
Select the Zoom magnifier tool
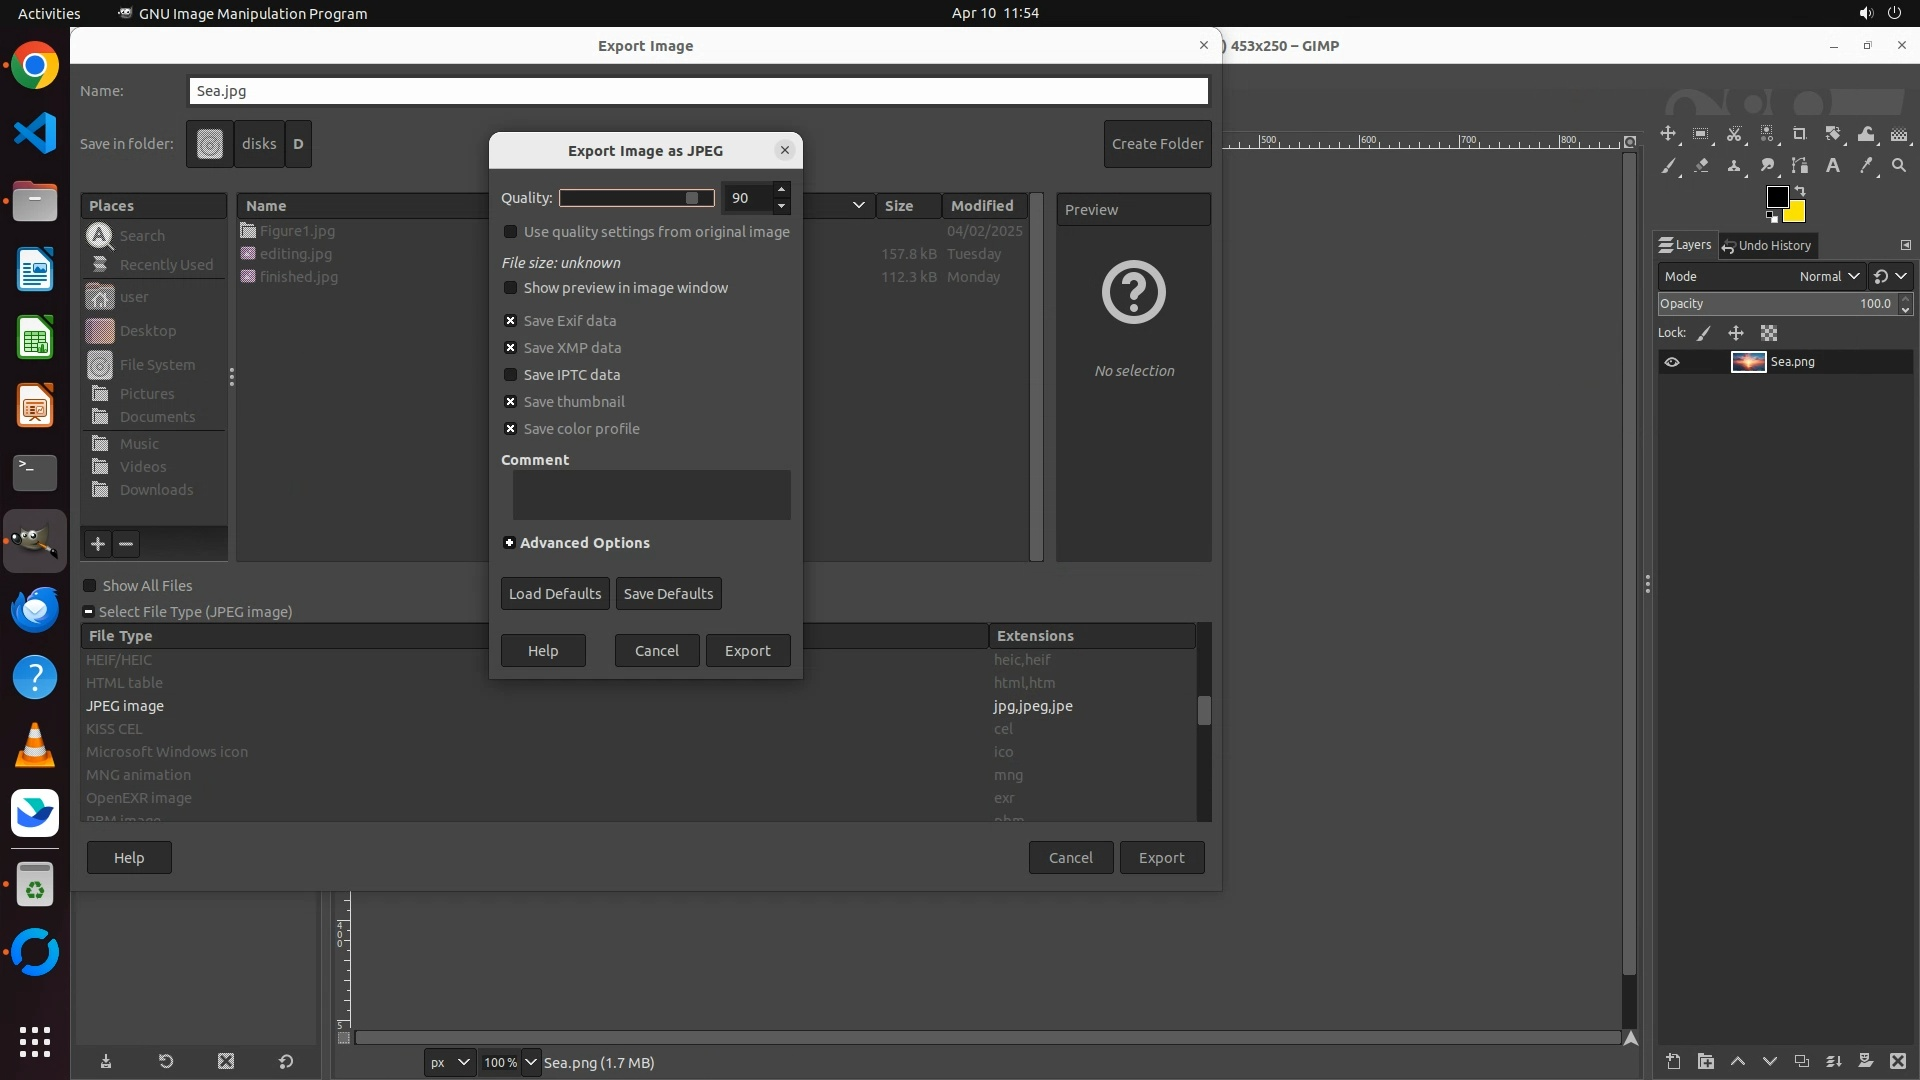(x=1899, y=166)
